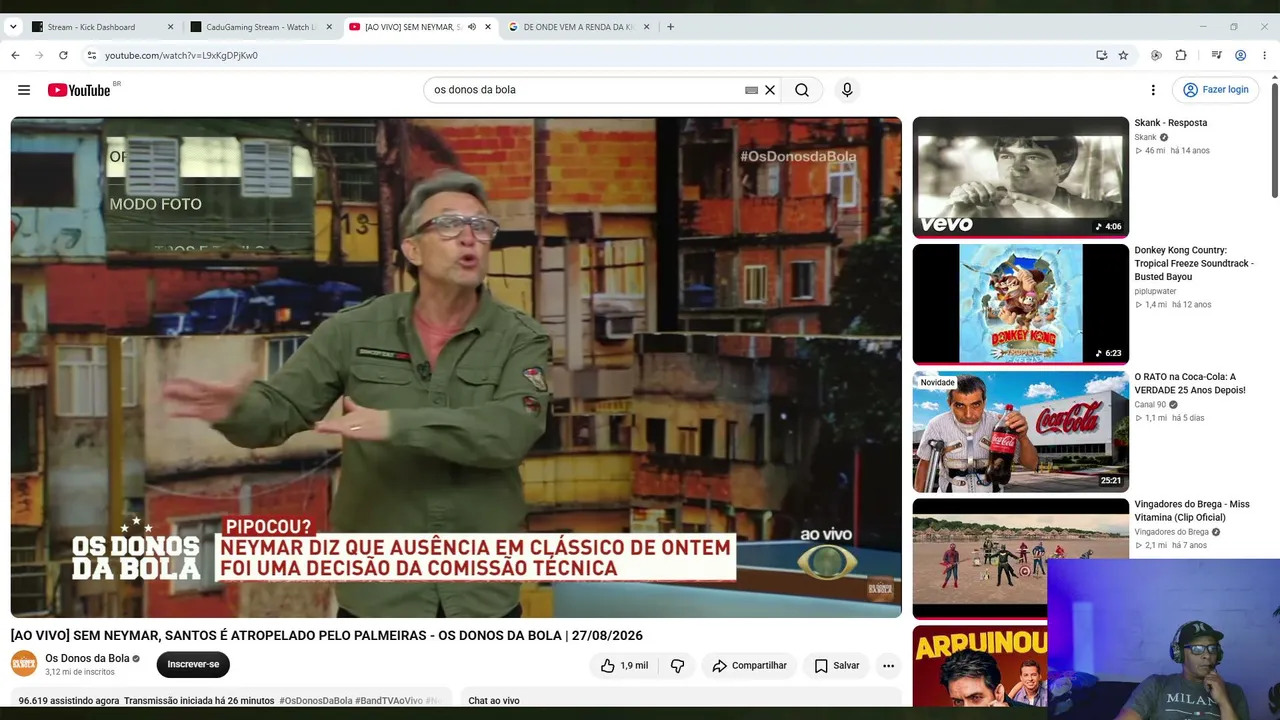This screenshot has width=1280, height=720.
Task: Go to the YouTube home logo
Action: click(79, 90)
